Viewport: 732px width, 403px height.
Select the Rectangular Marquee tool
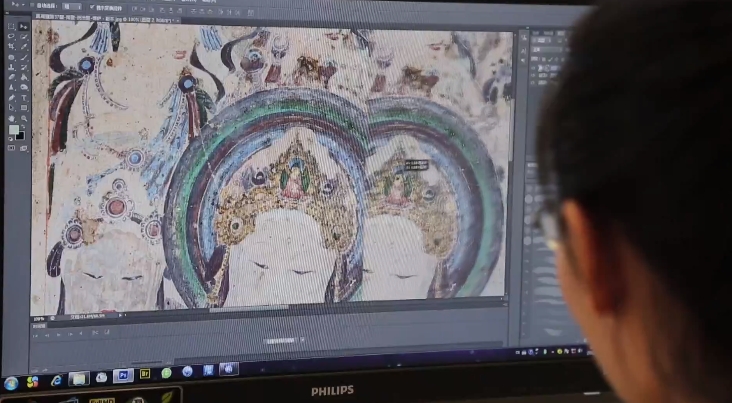(x=11, y=26)
